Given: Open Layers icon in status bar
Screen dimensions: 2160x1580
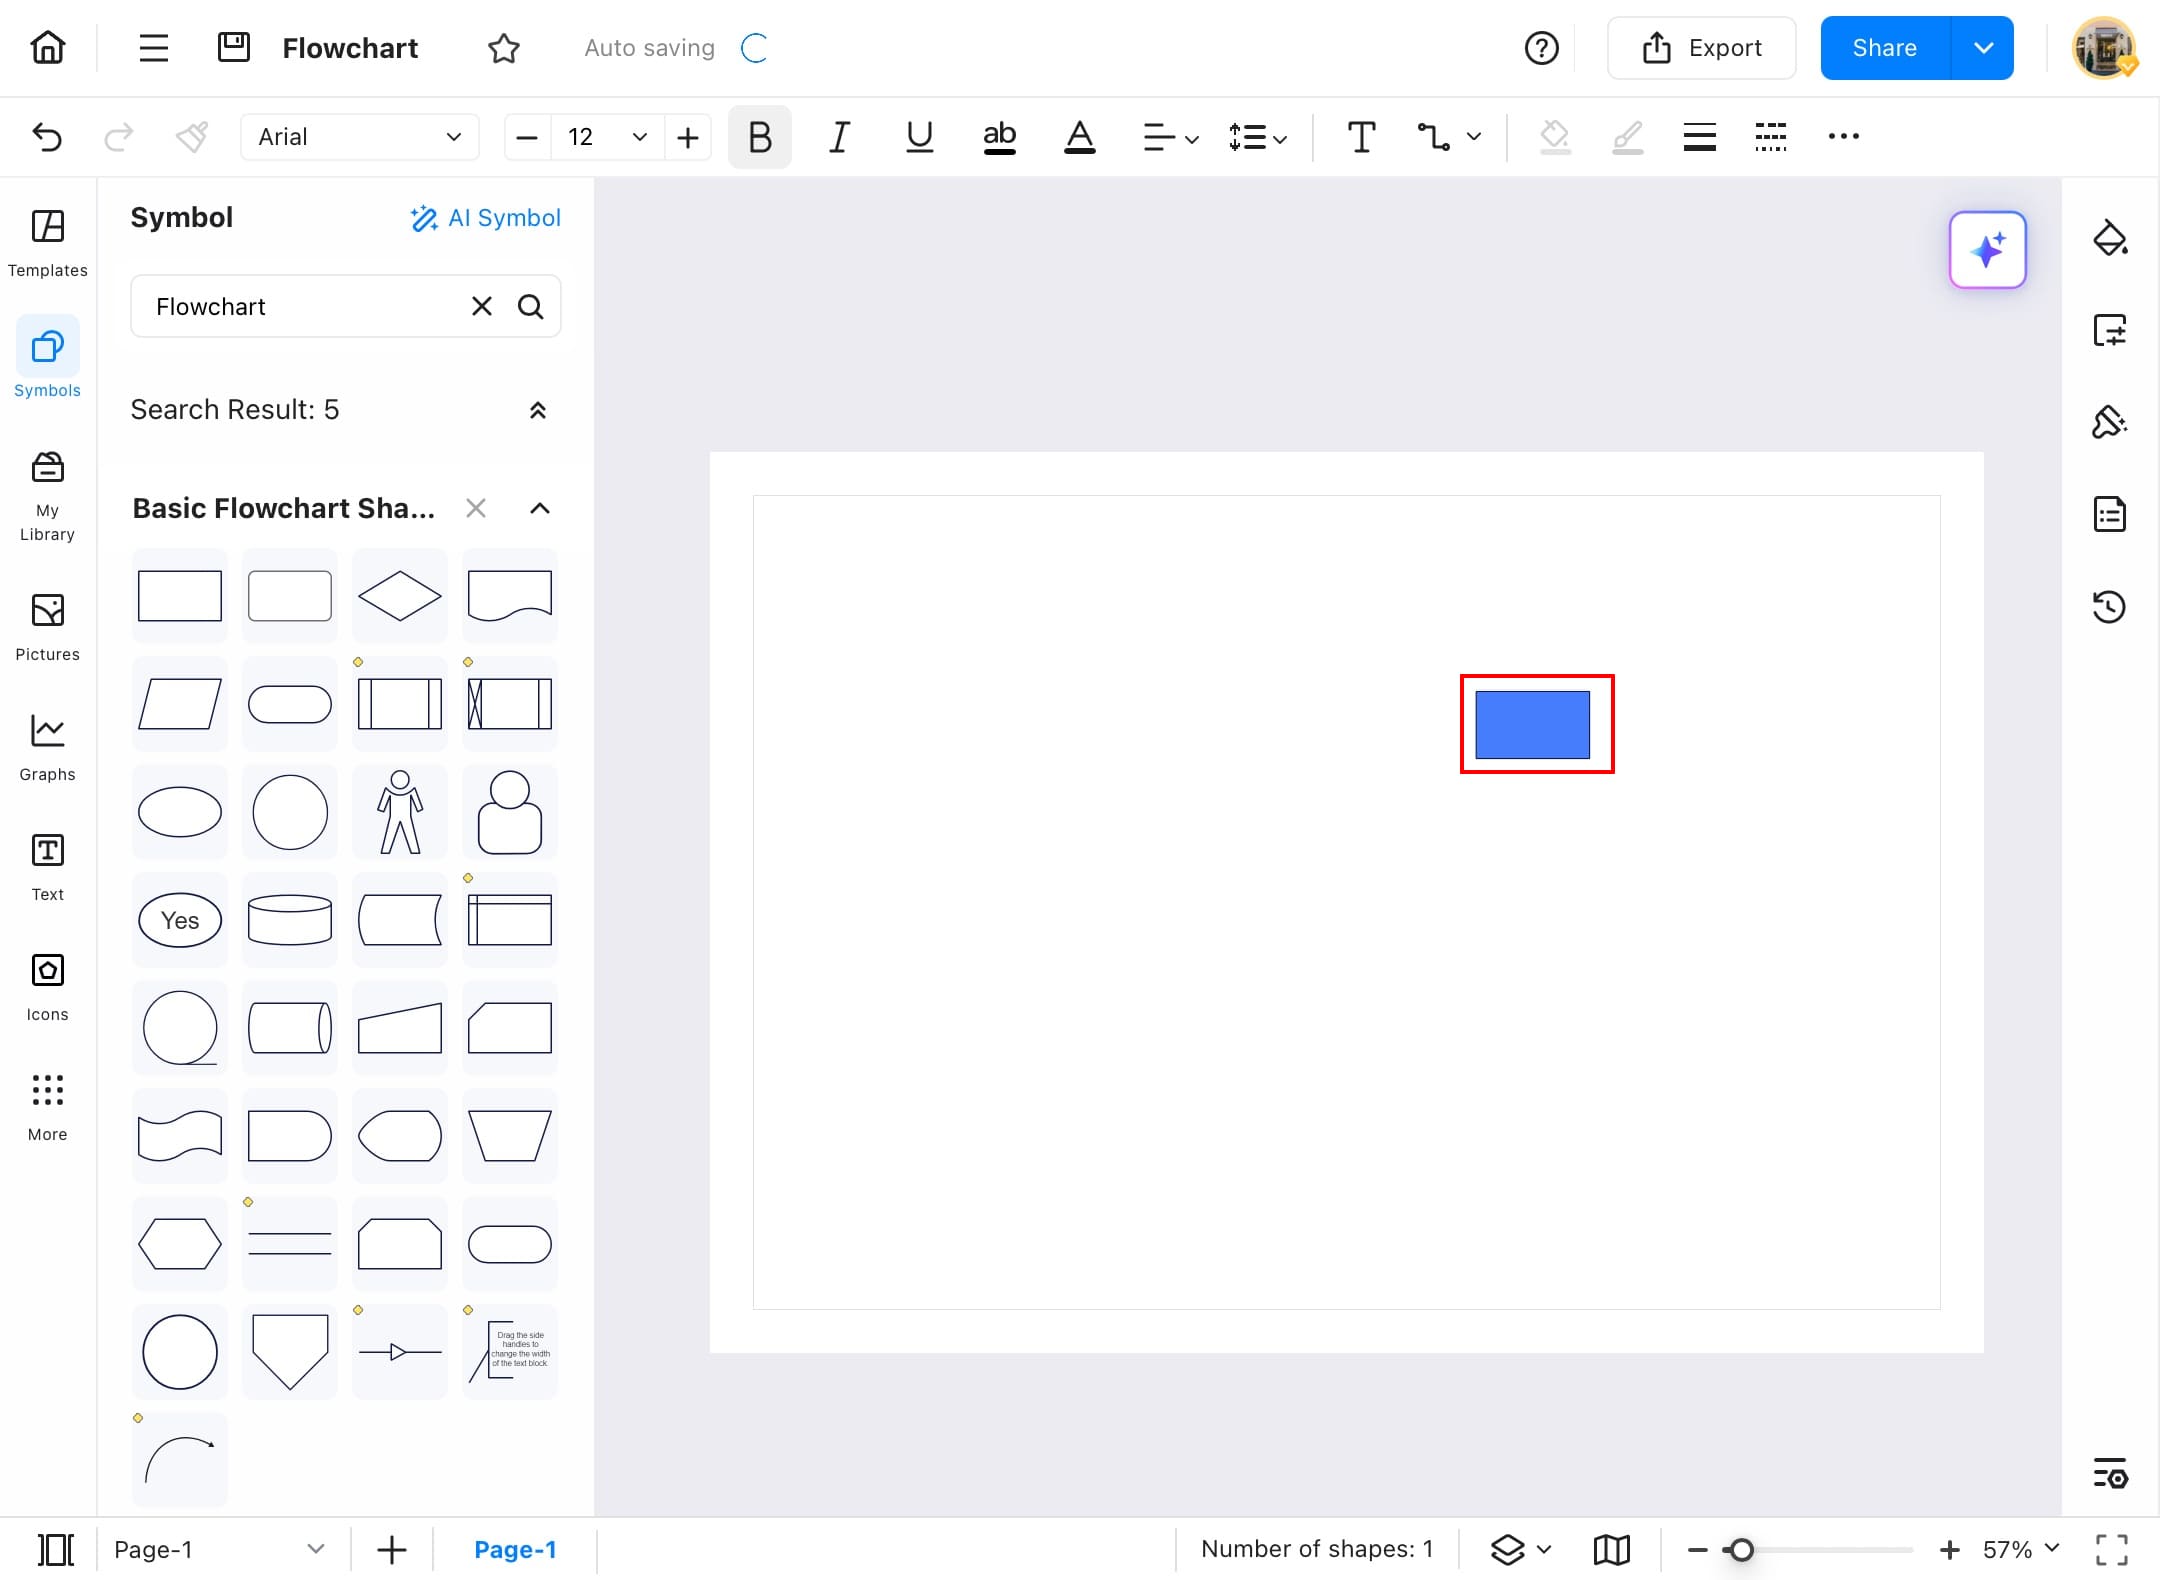Looking at the screenshot, I should (x=1508, y=1549).
